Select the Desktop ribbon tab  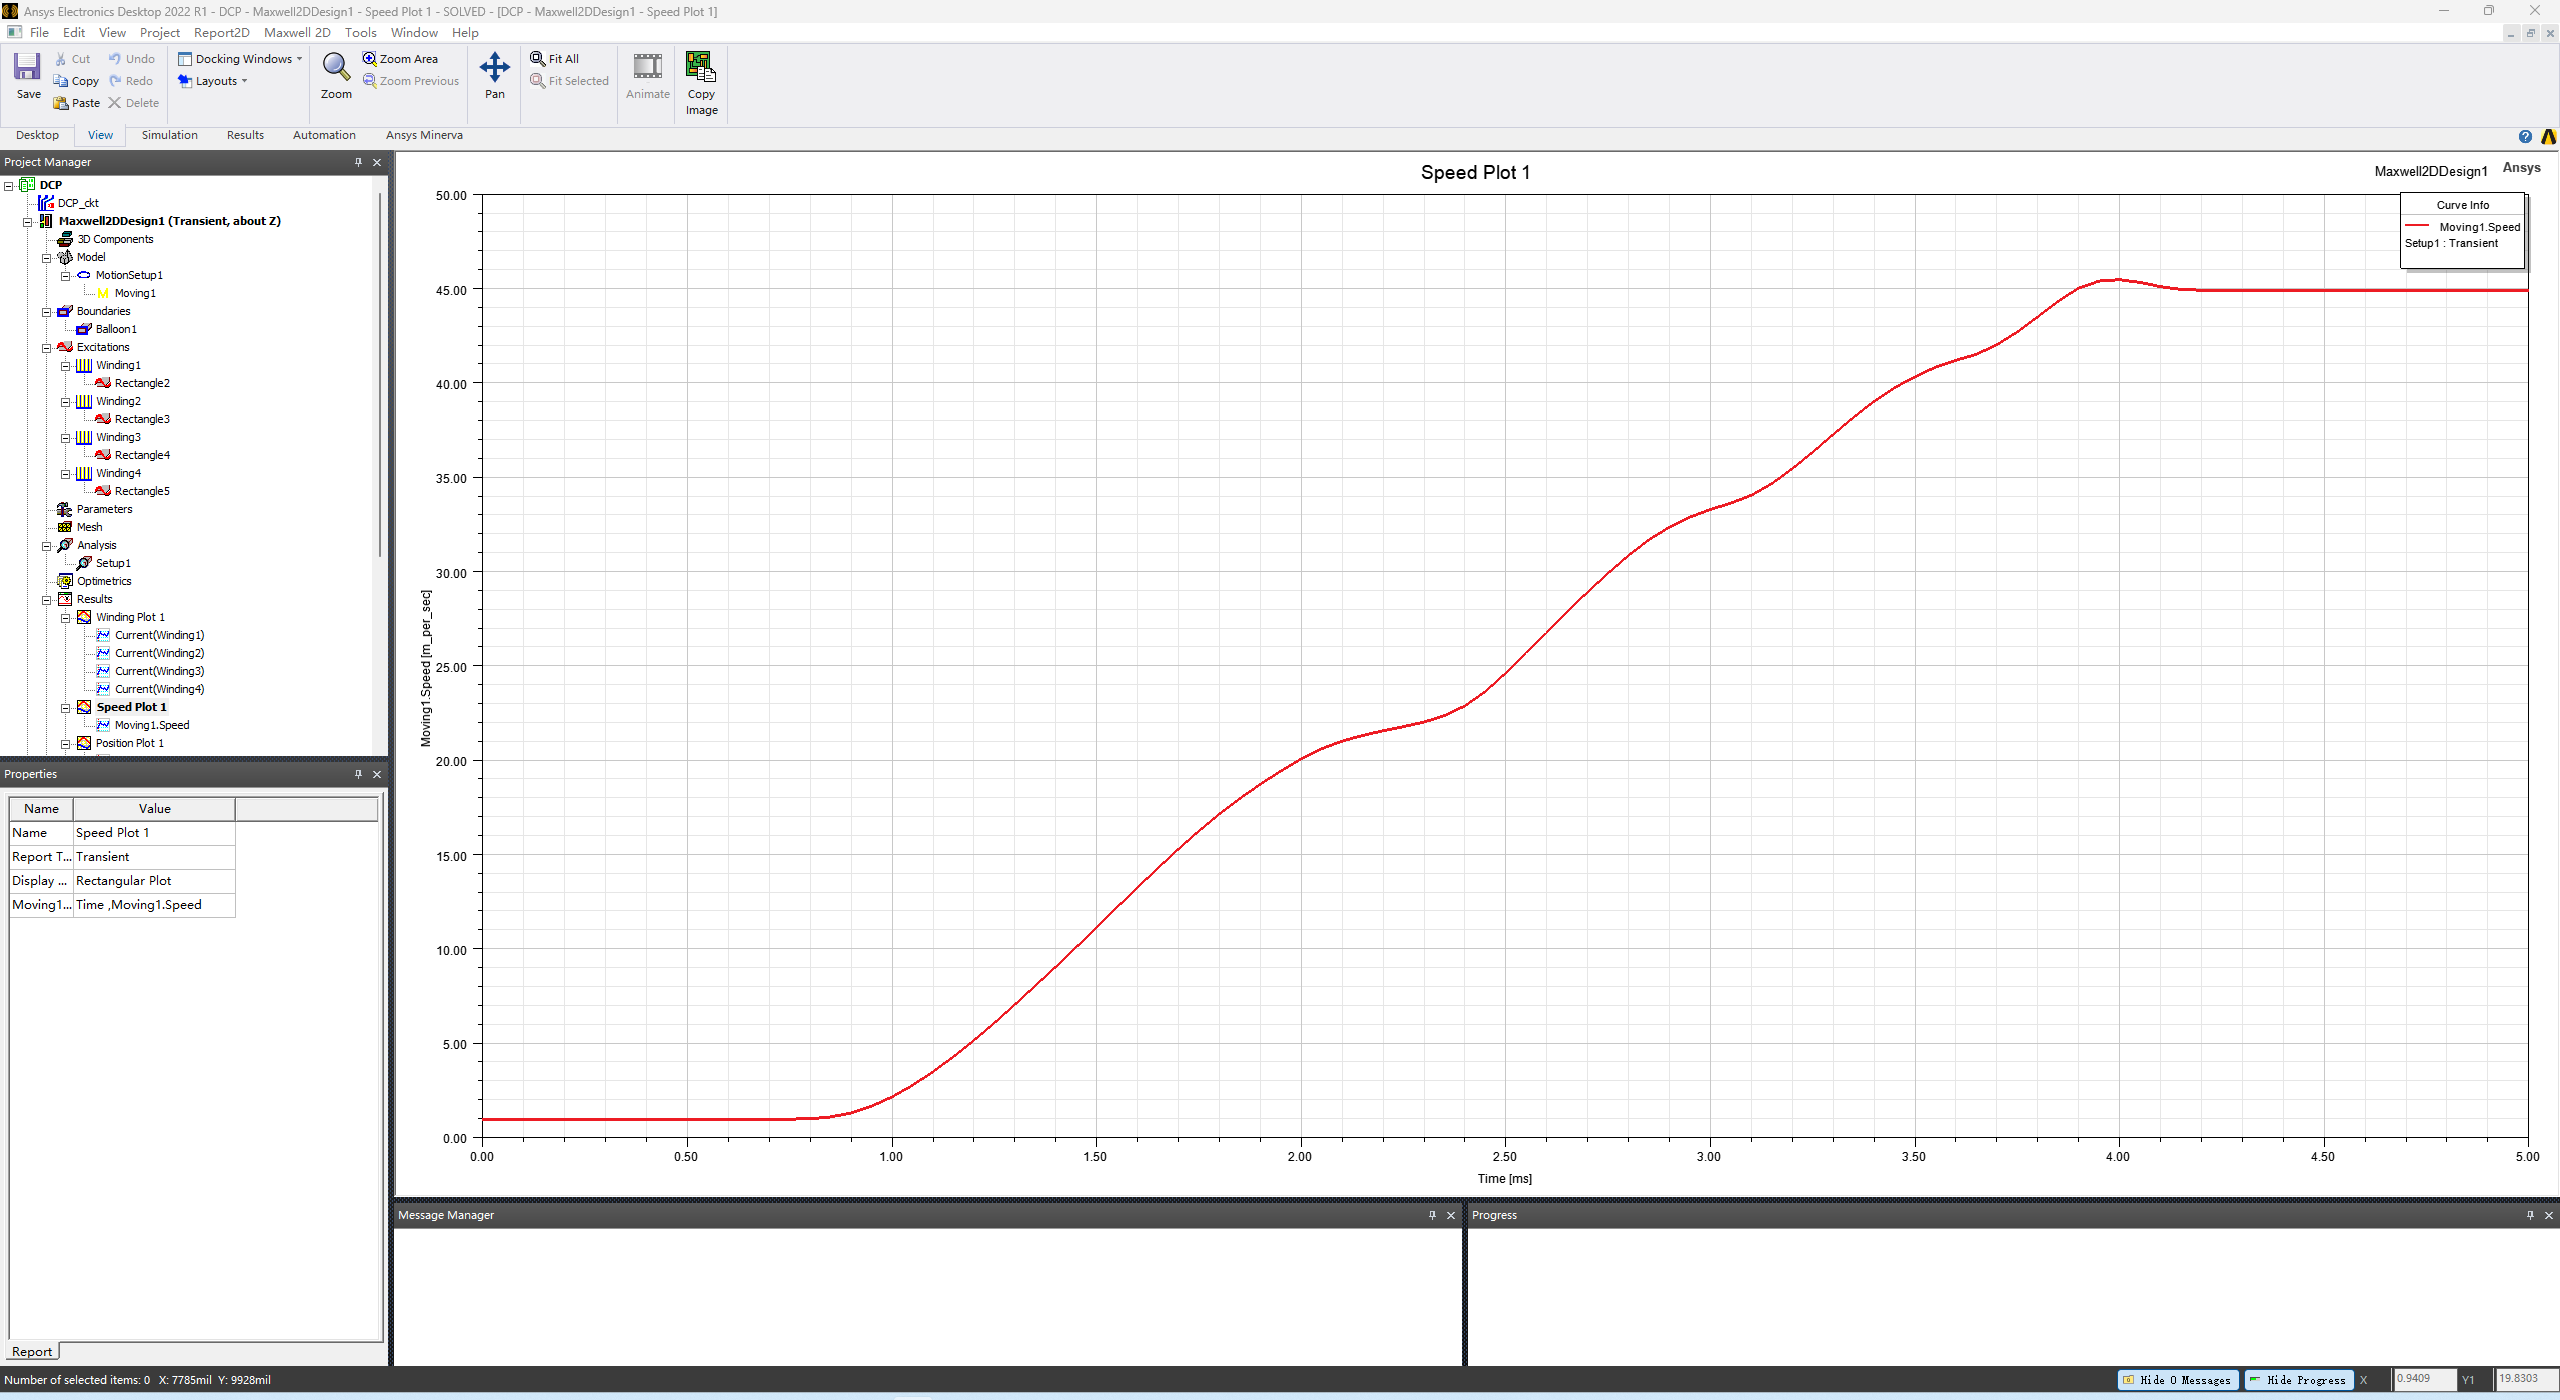tap(37, 135)
